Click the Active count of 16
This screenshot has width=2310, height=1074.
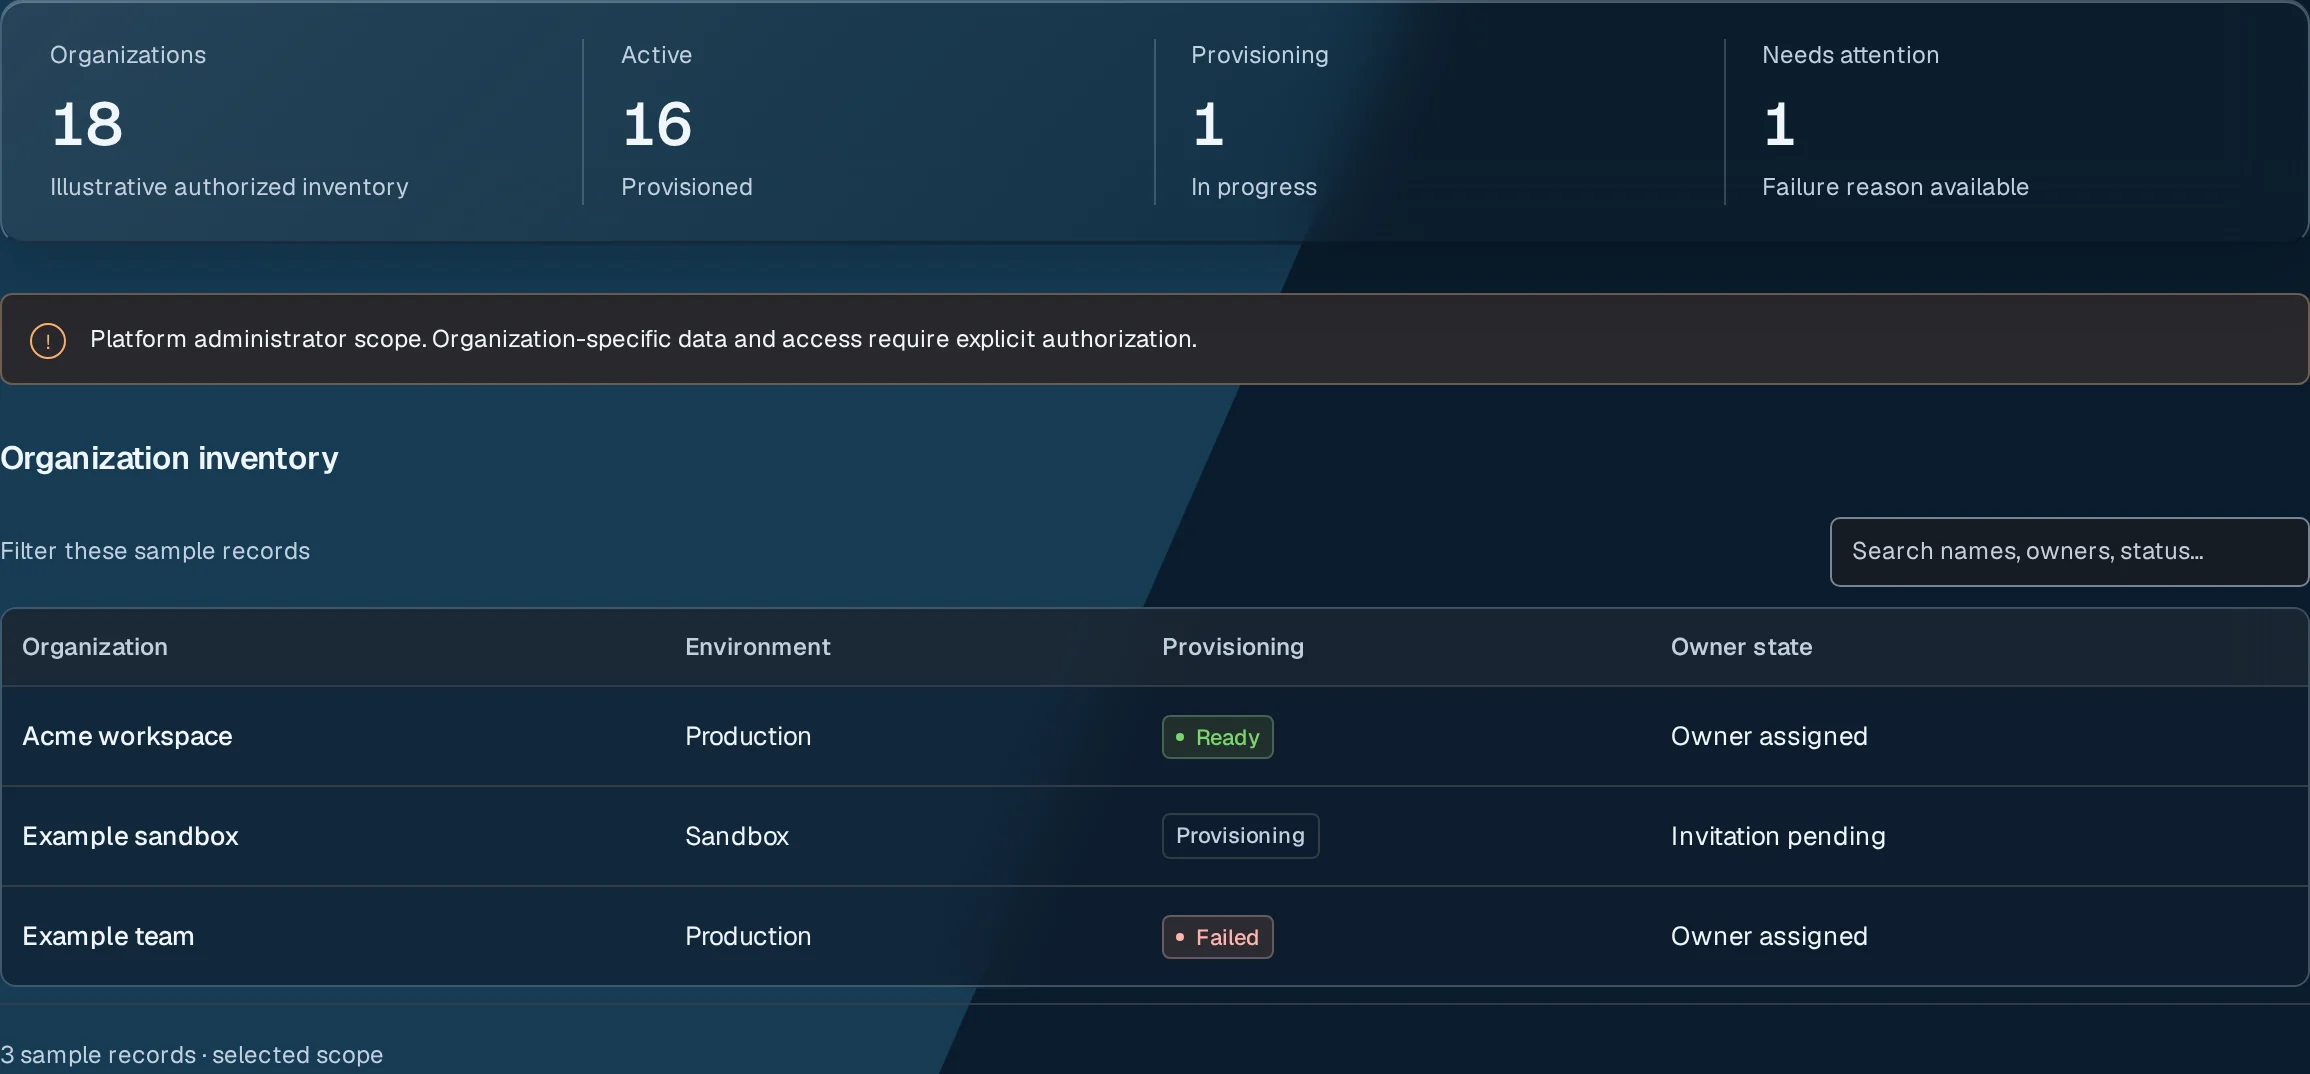coord(657,124)
